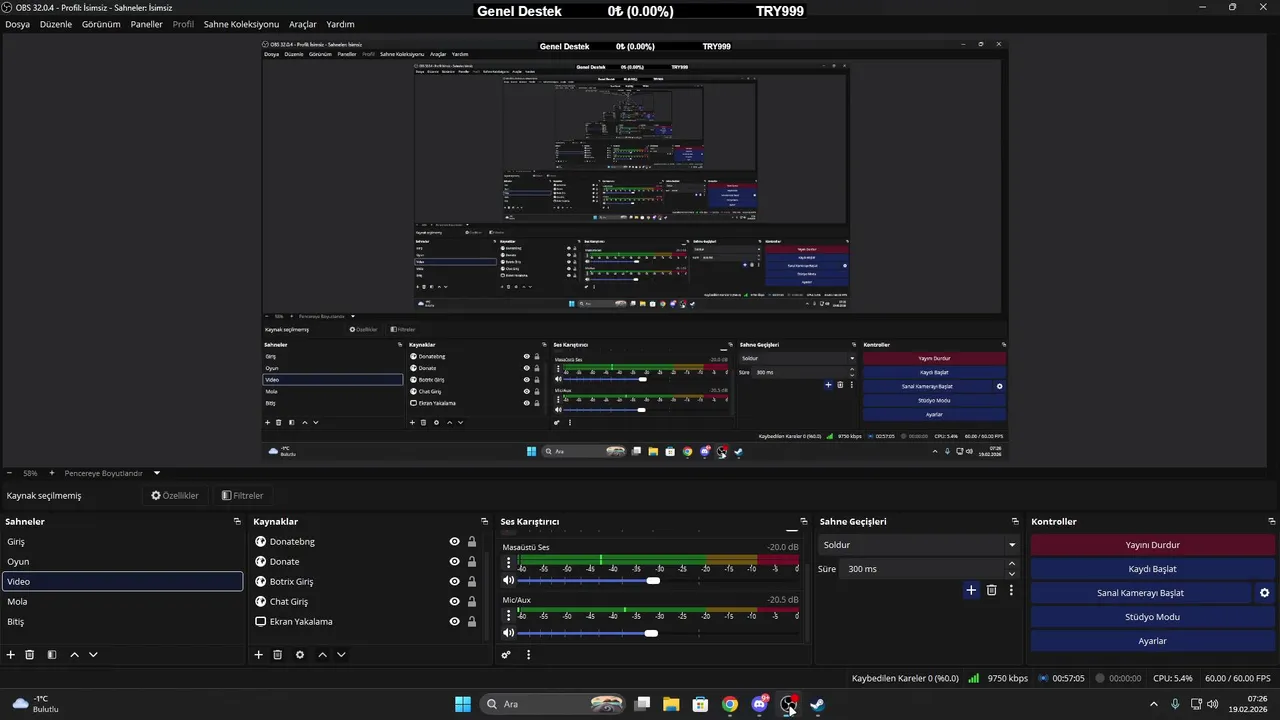Open the Araçlar menu

303,24
